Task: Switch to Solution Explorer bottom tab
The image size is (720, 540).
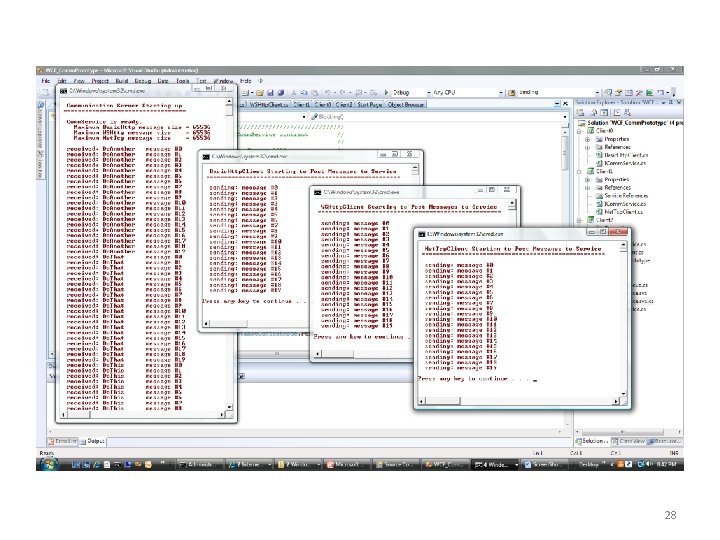Action: click(x=593, y=441)
